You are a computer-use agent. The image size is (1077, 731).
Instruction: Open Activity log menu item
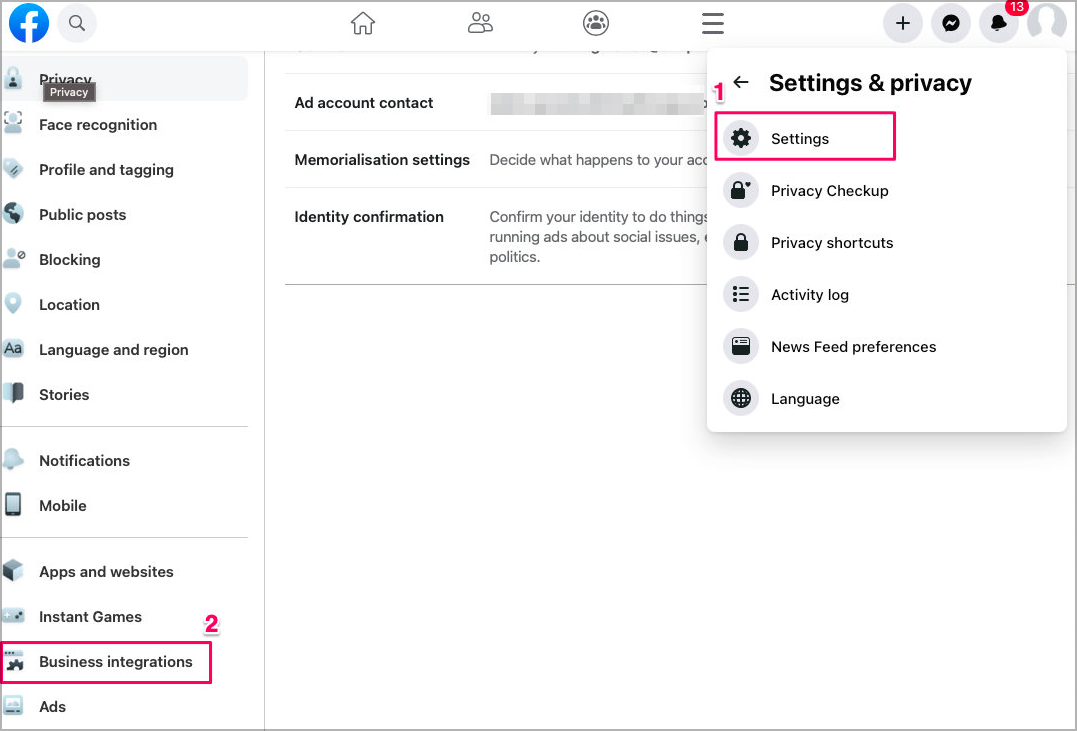(x=886, y=295)
